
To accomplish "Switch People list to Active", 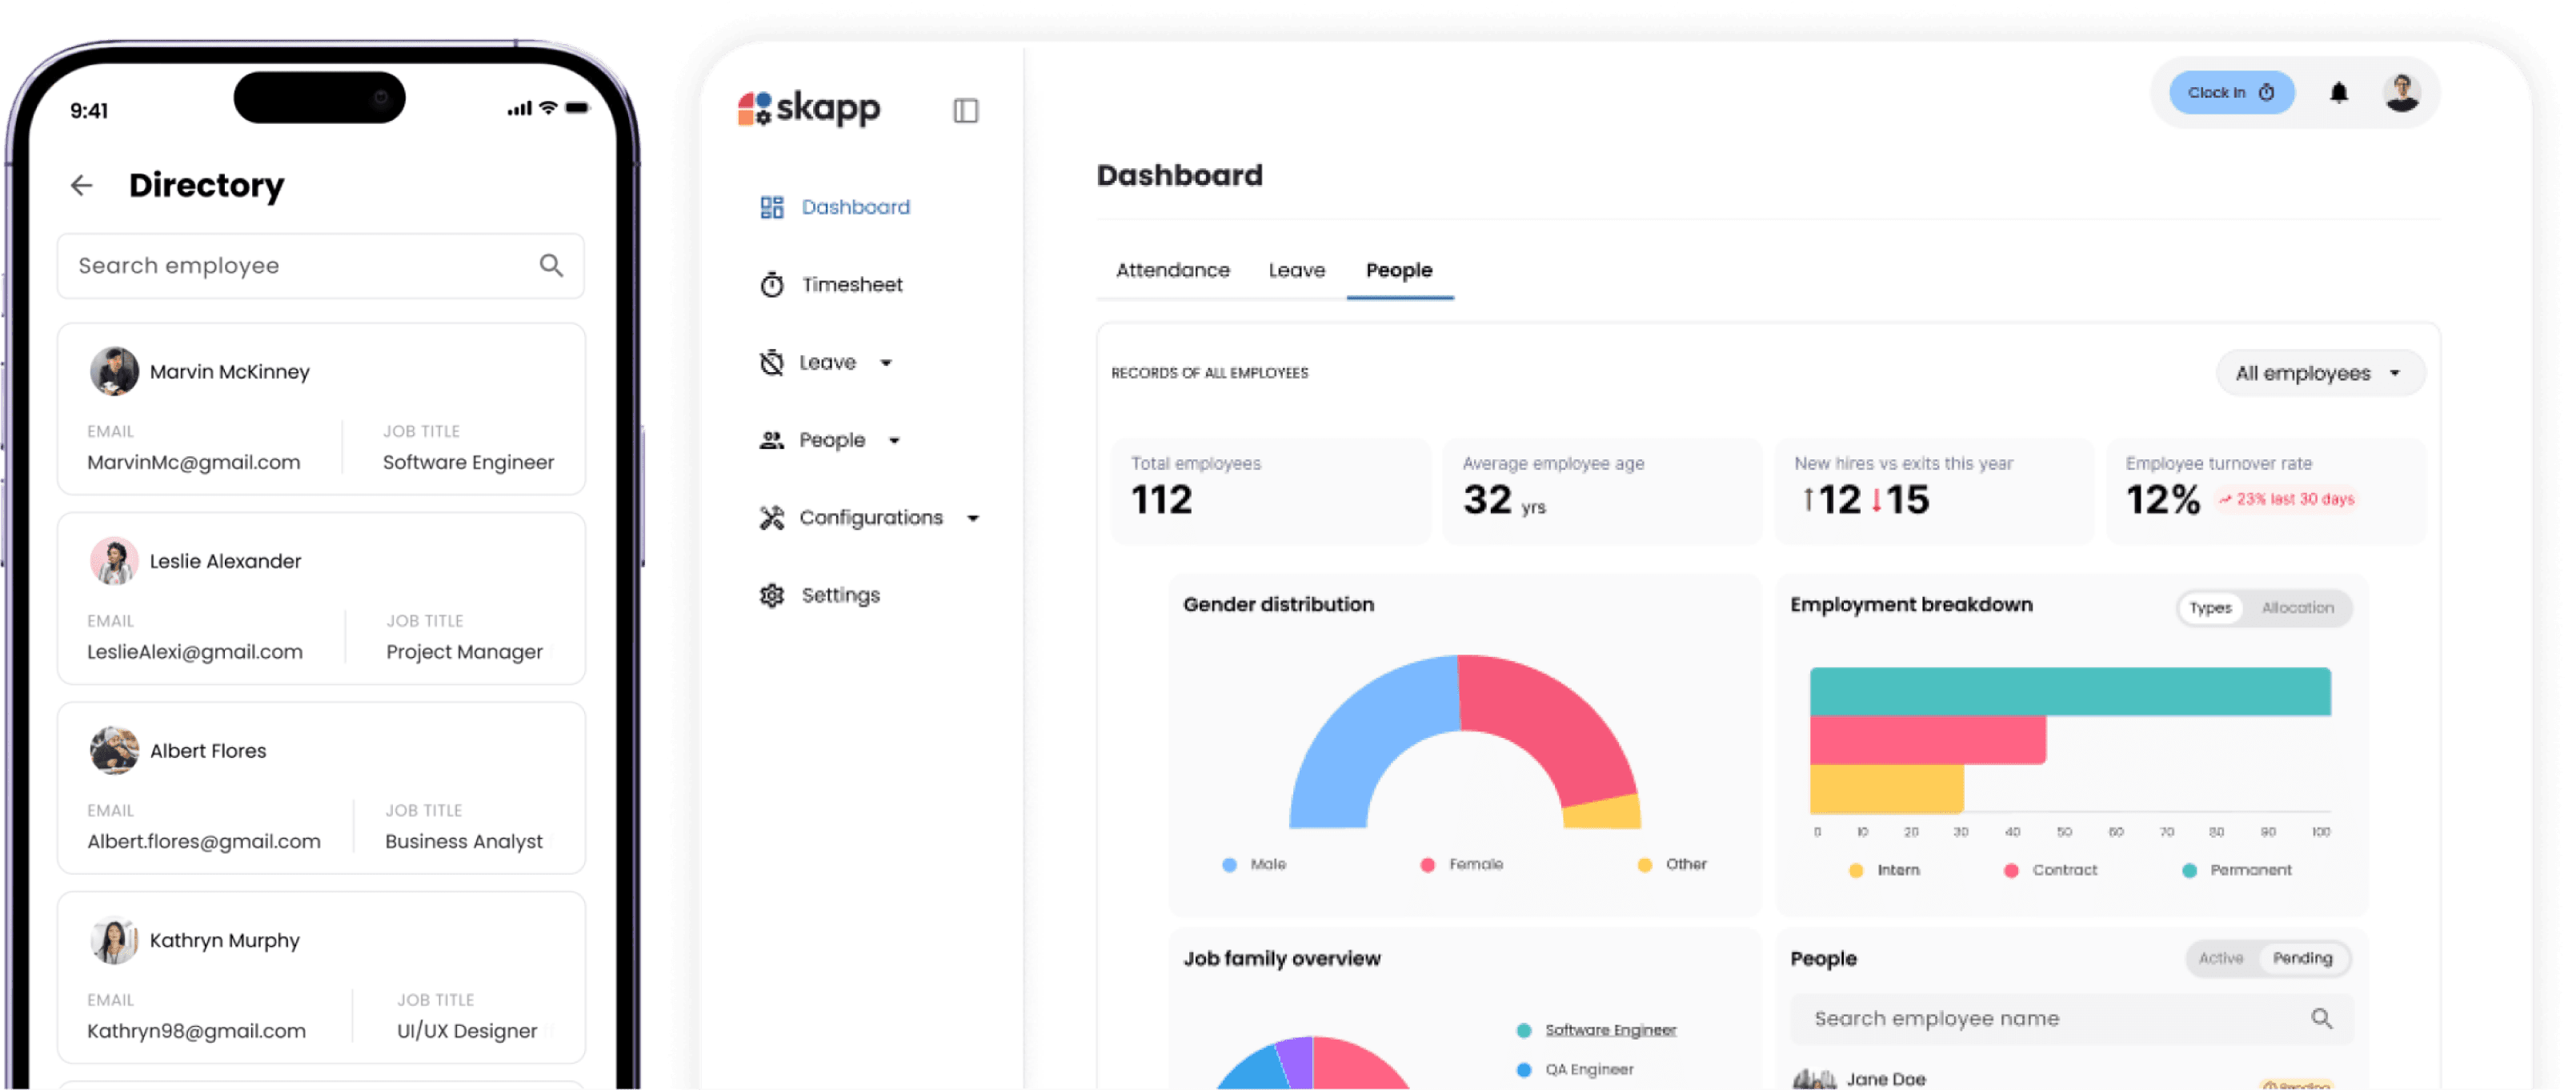I will [x=2220, y=958].
